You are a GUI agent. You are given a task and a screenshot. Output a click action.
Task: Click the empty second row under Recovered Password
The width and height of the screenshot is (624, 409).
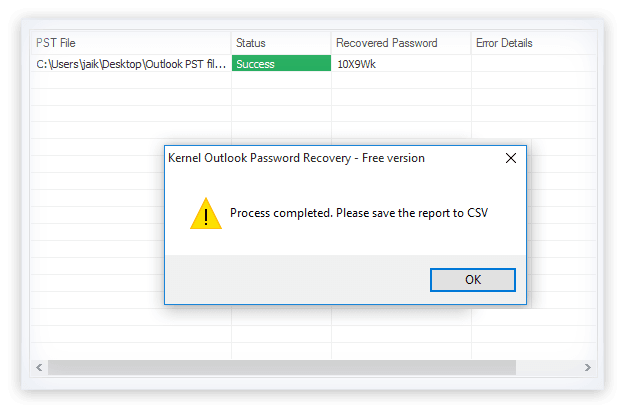tap(401, 80)
